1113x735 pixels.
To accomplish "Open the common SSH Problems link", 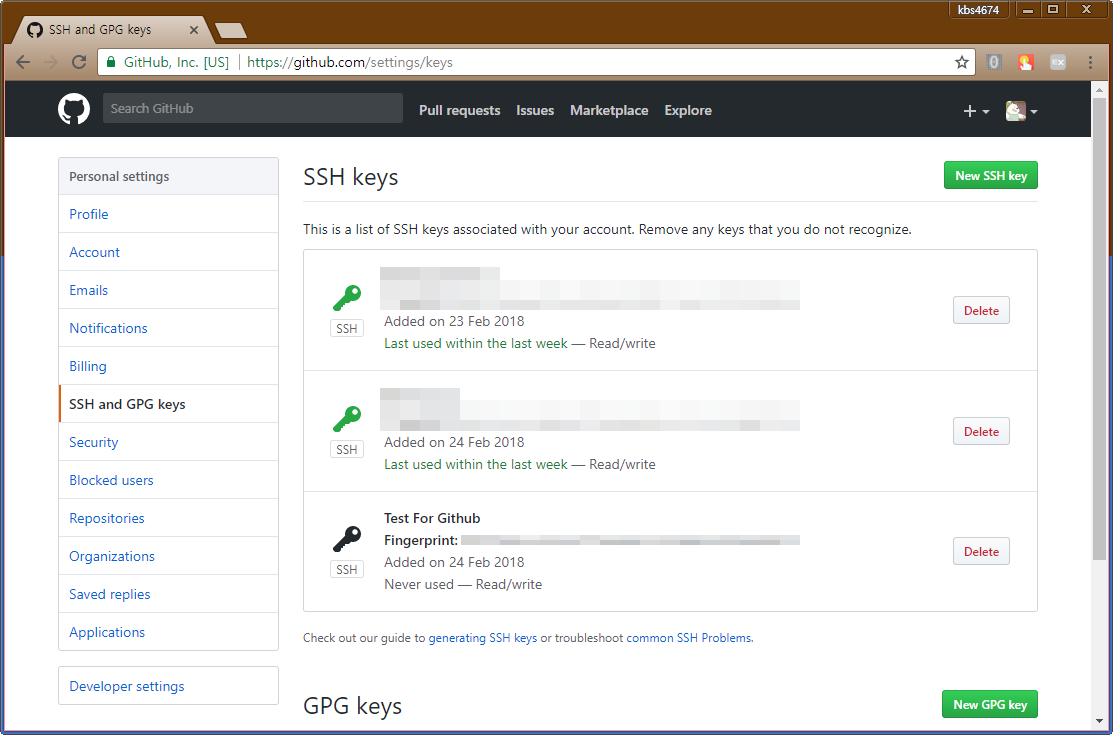I will (689, 638).
